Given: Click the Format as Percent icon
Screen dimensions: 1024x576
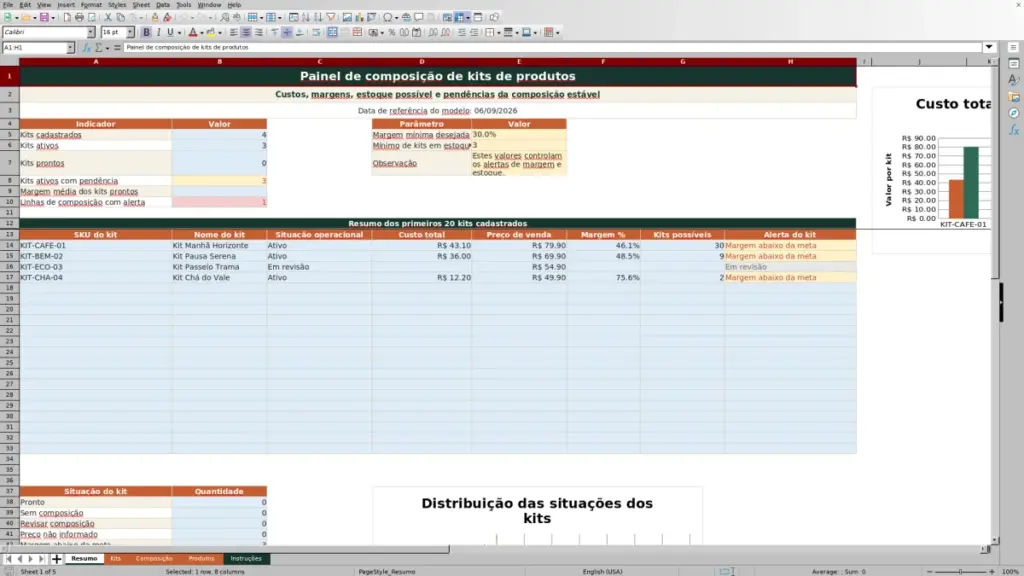Looking at the screenshot, I should (x=392, y=33).
